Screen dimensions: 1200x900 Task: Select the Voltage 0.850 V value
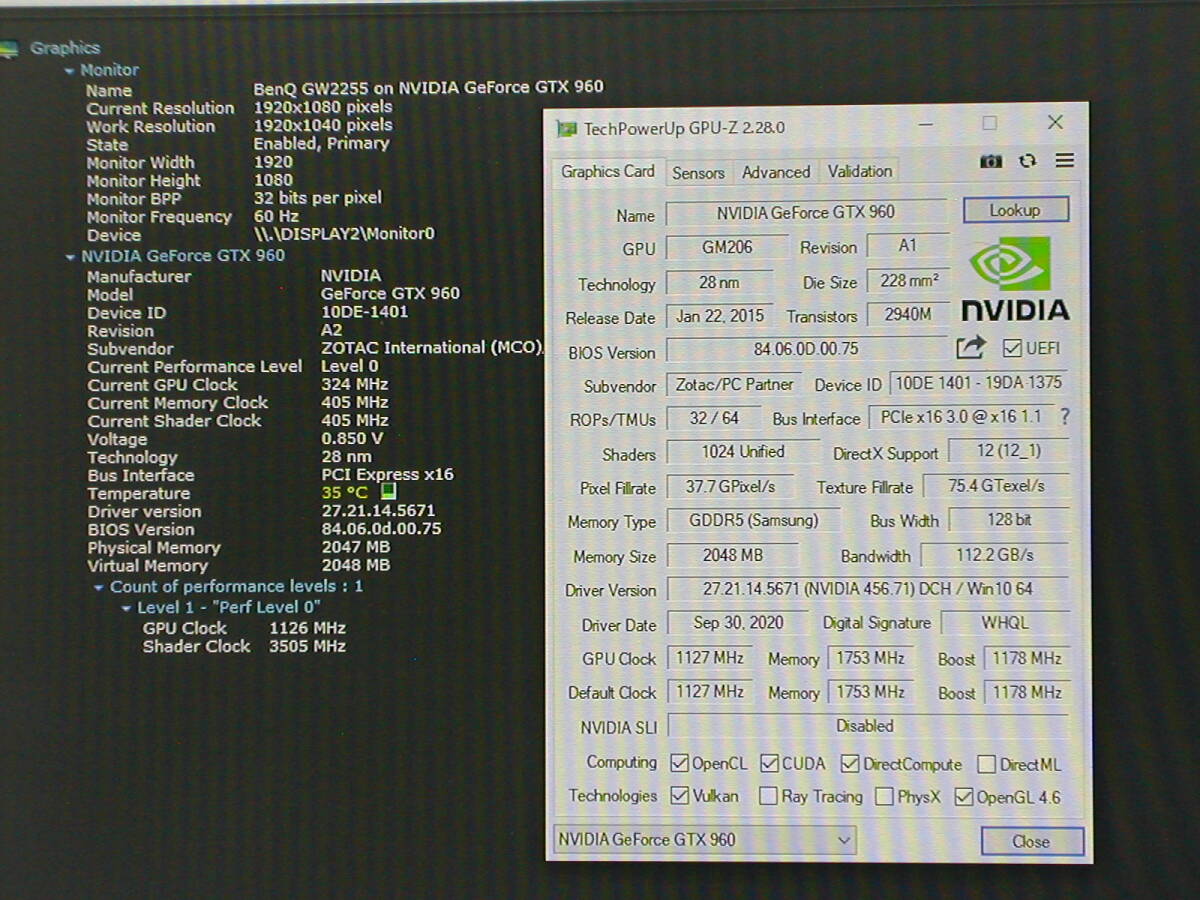click(352, 439)
